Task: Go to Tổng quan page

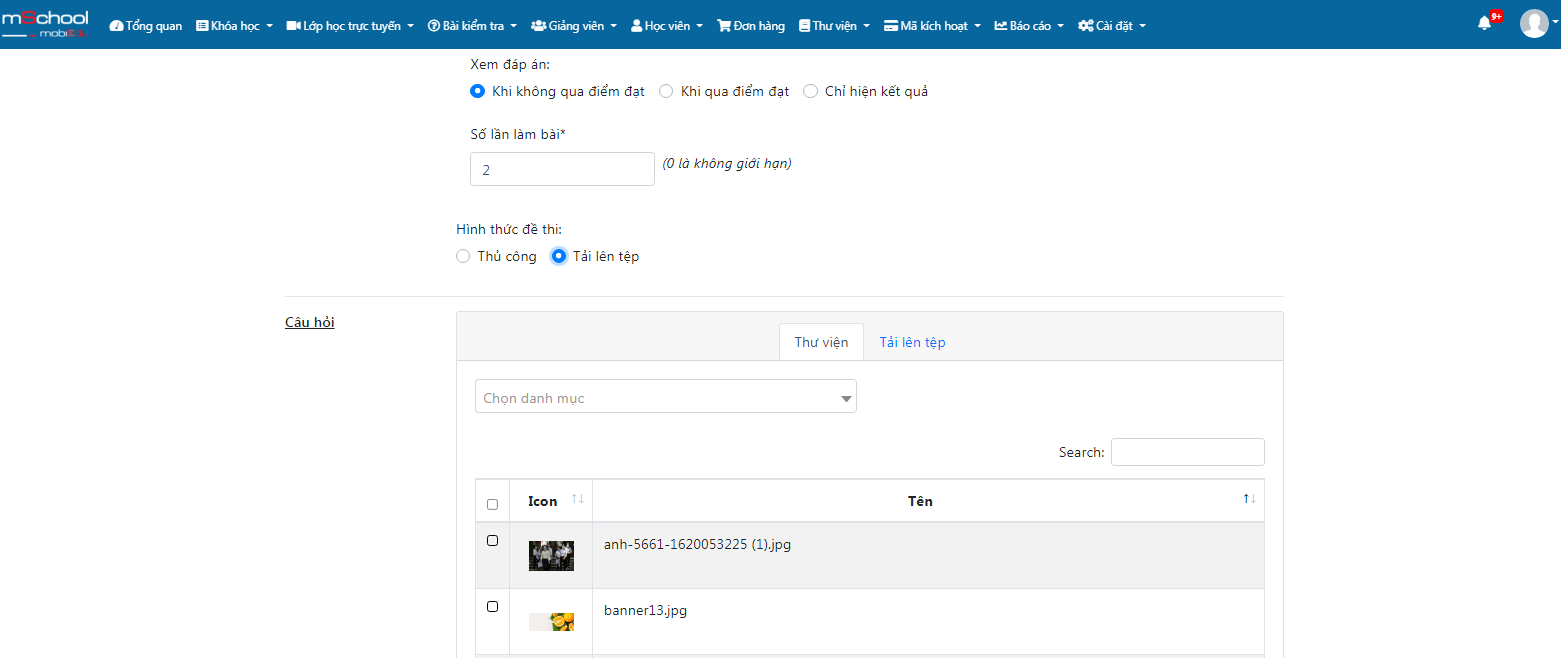Action: pyautogui.click(x=146, y=26)
